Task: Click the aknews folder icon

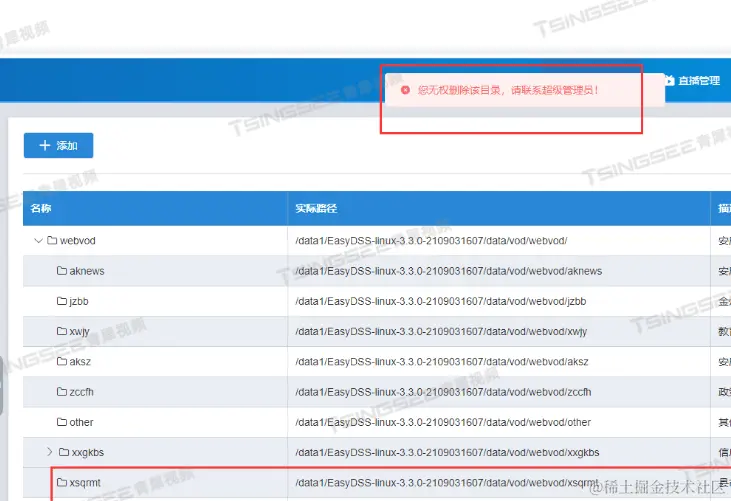Action: pyautogui.click(x=62, y=271)
